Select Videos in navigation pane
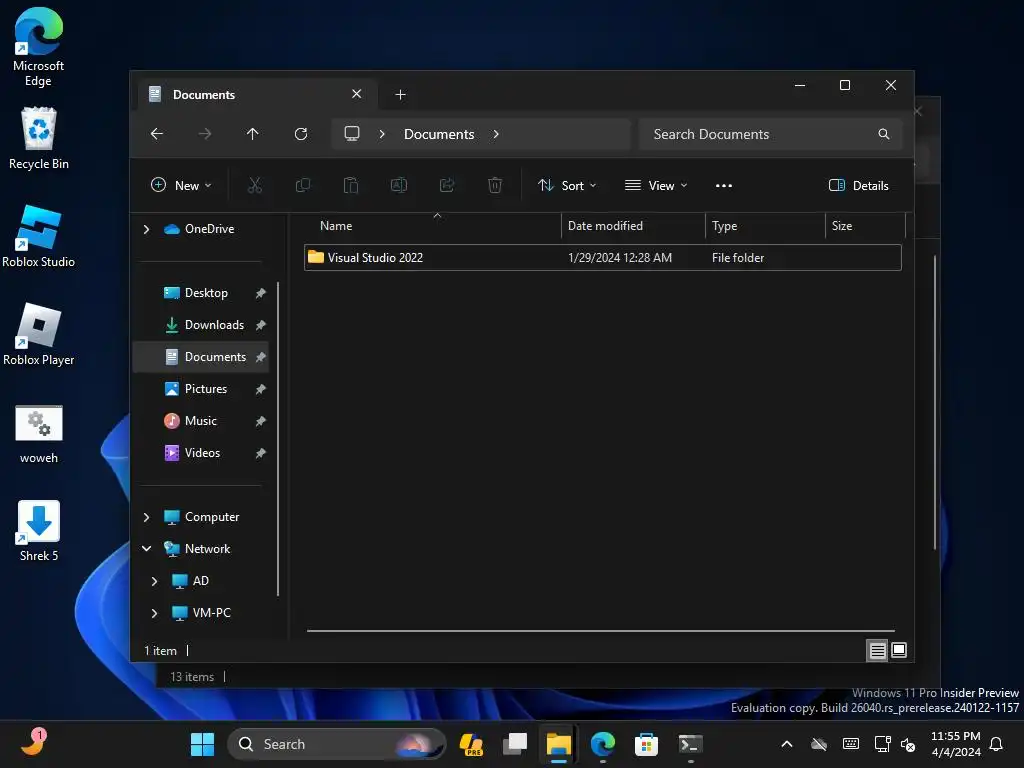Screen dimensions: 1024x768 point(202,453)
